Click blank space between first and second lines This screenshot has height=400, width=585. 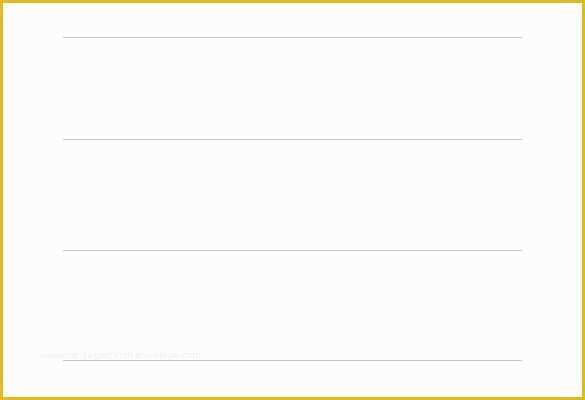tap(292, 88)
